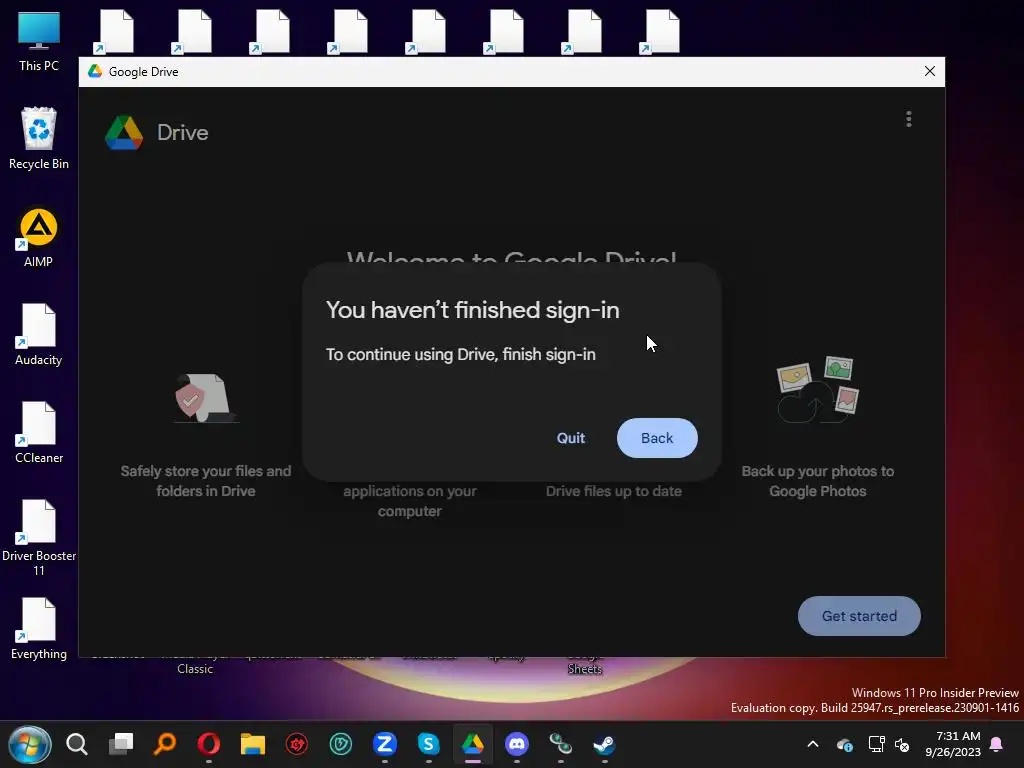The height and width of the screenshot is (768, 1024).
Task: Select the This PC desktop icon
Action: point(39,42)
